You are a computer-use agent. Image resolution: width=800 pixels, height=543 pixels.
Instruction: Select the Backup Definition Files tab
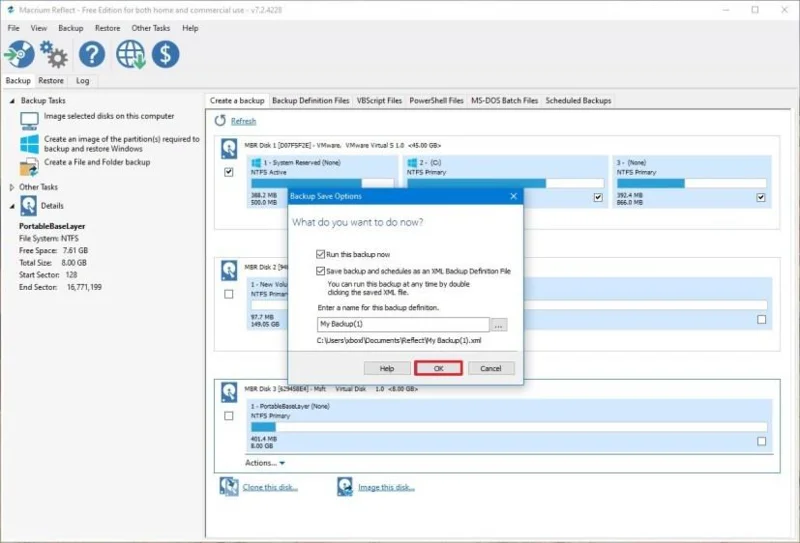tap(311, 101)
